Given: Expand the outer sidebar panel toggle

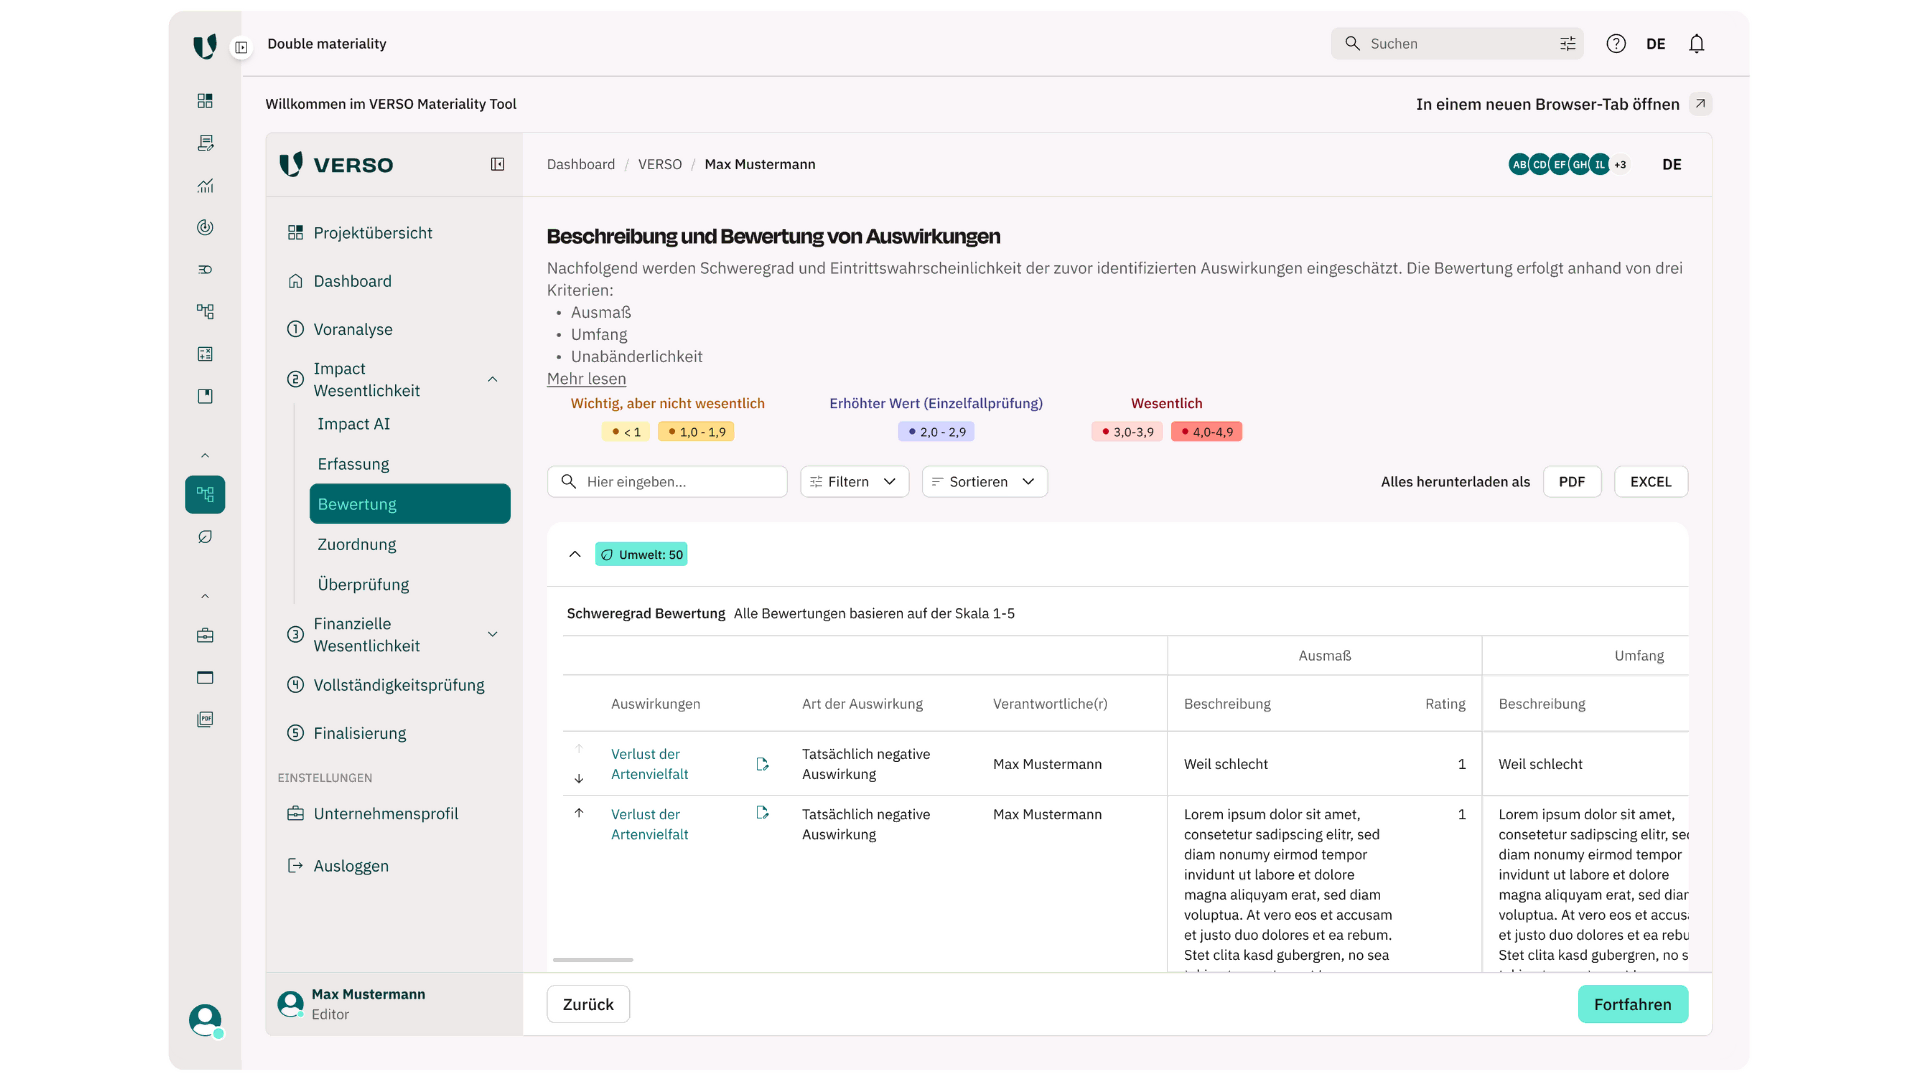Looking at the screenshot, I should point(241,47).
